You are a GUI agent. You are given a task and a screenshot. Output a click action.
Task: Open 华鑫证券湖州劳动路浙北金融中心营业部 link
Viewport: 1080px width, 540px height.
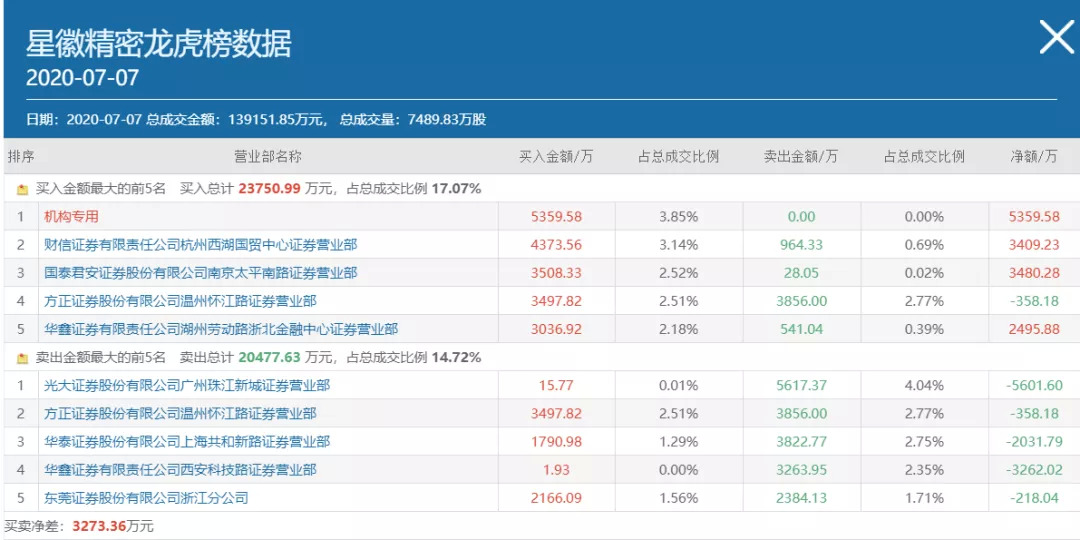point(220,329)
